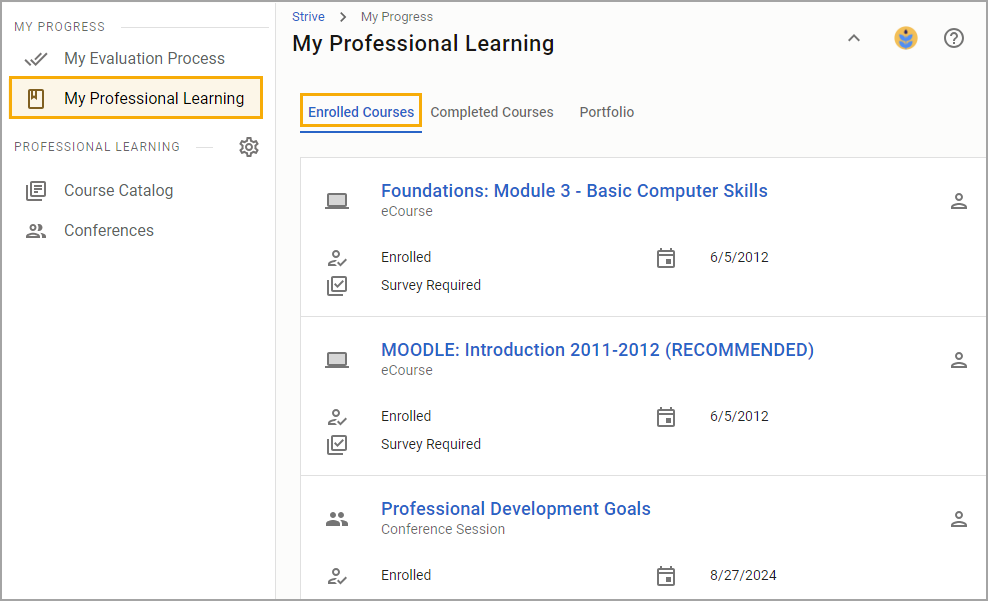The height and width of the screenshot is (601, 988).
Task: Open Course Catalog in the sidebar
Action: pos(118,190)
